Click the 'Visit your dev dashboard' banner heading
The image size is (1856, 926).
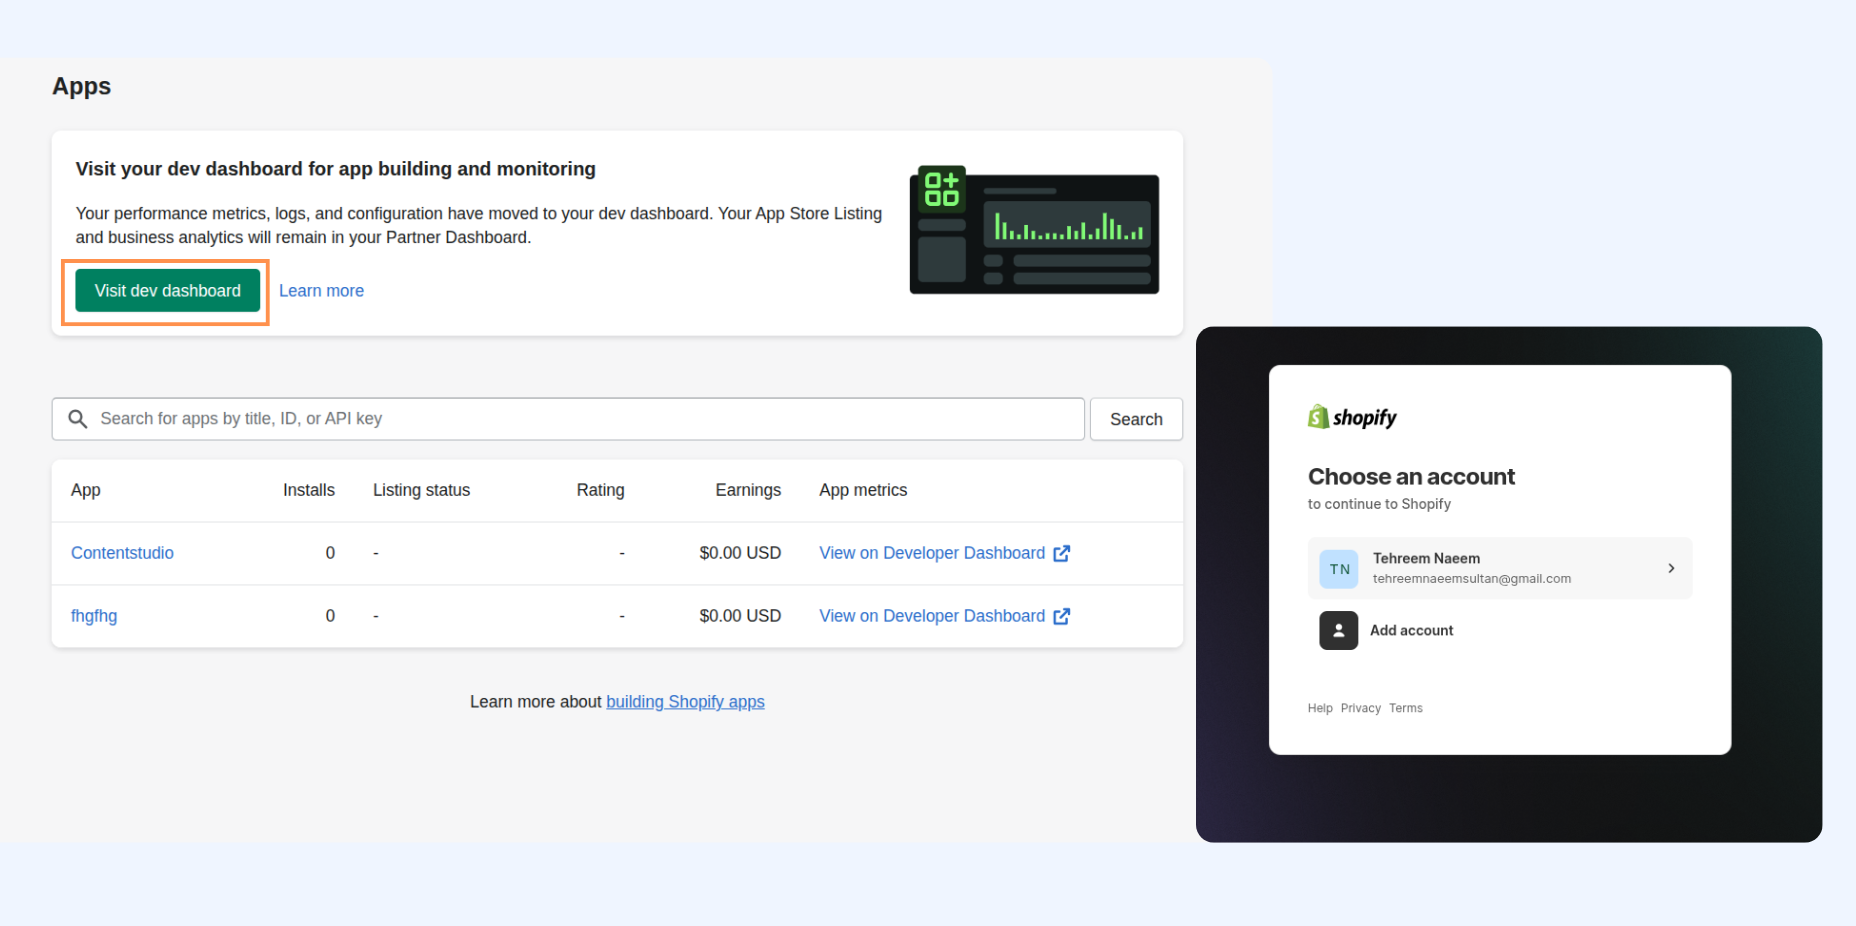(336, 169)
